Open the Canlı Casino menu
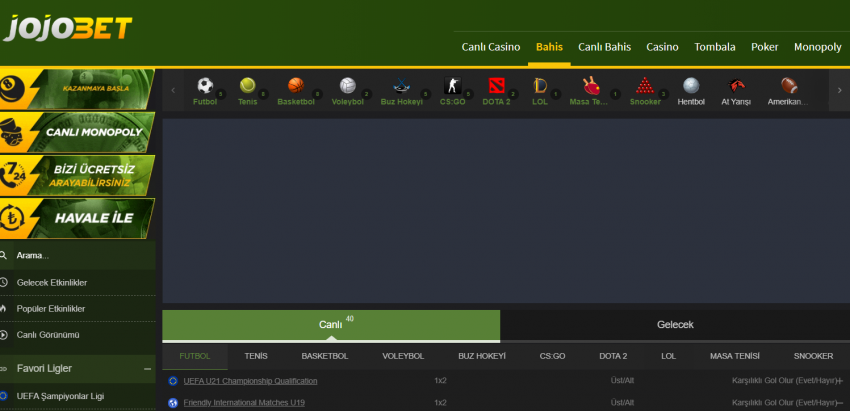Screen dimensions: 850x411 491,47
